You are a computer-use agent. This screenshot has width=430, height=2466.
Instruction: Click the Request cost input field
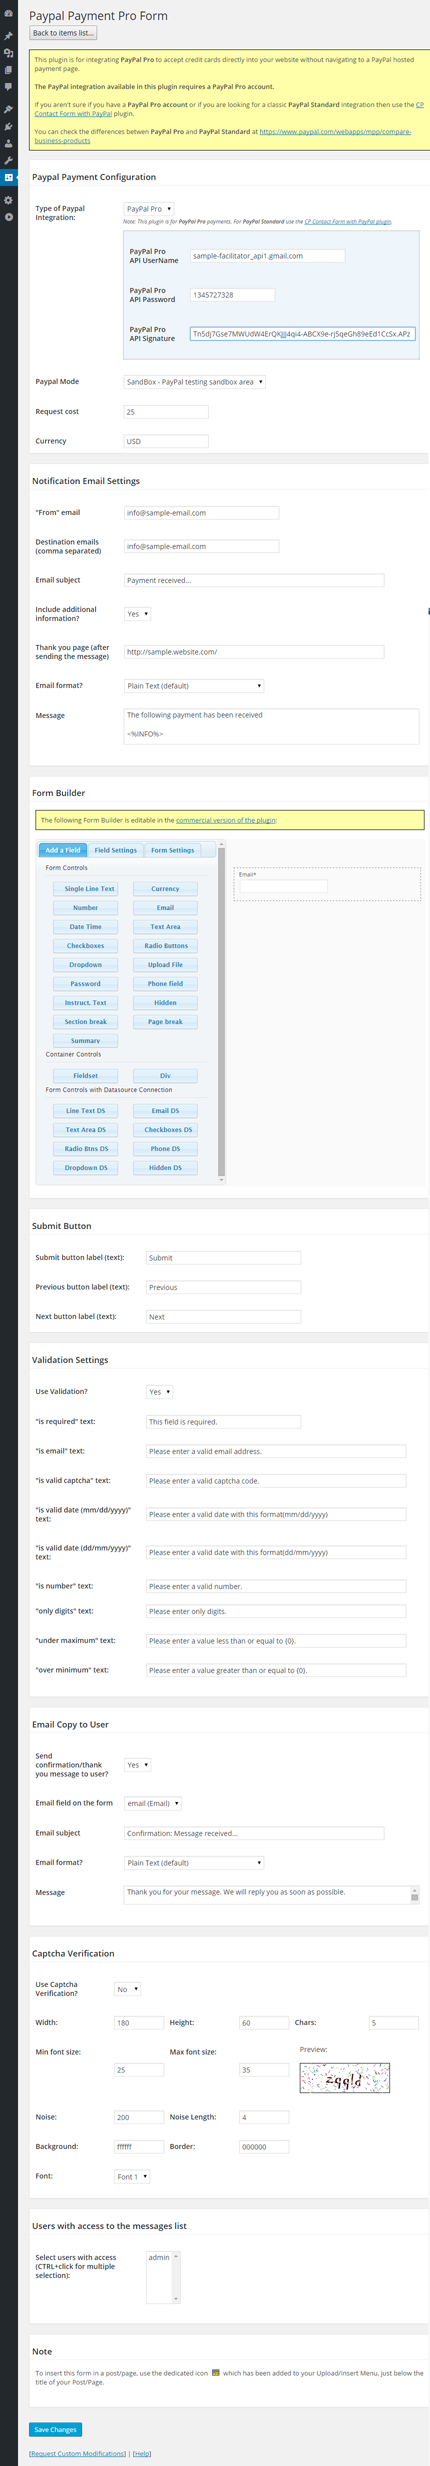coord(165,412)
